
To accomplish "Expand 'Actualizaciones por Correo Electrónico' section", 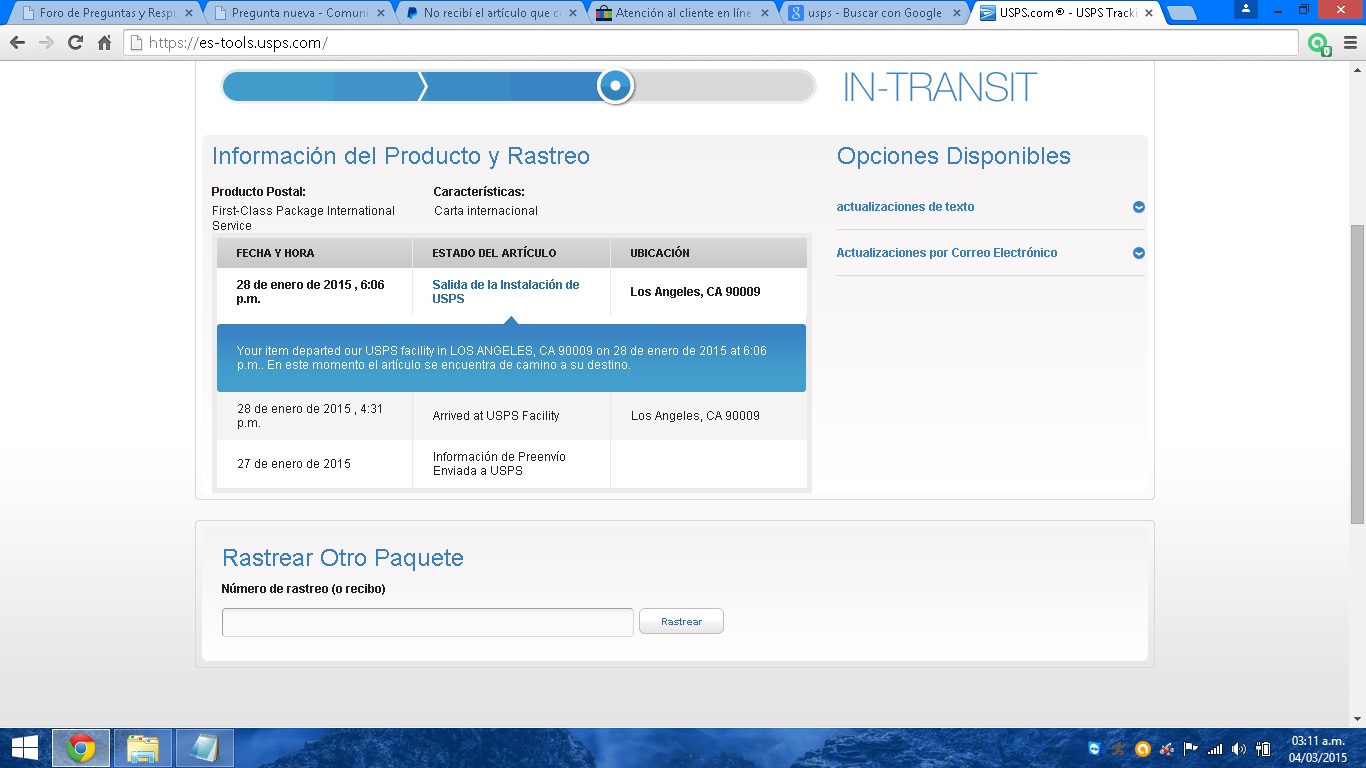I will 1138,253.
